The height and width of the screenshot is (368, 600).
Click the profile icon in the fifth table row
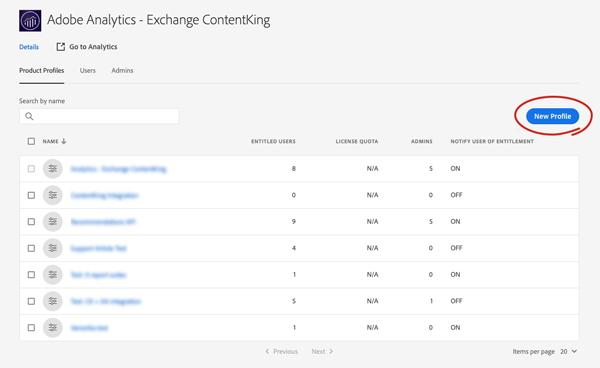click(x=52, y=275)
